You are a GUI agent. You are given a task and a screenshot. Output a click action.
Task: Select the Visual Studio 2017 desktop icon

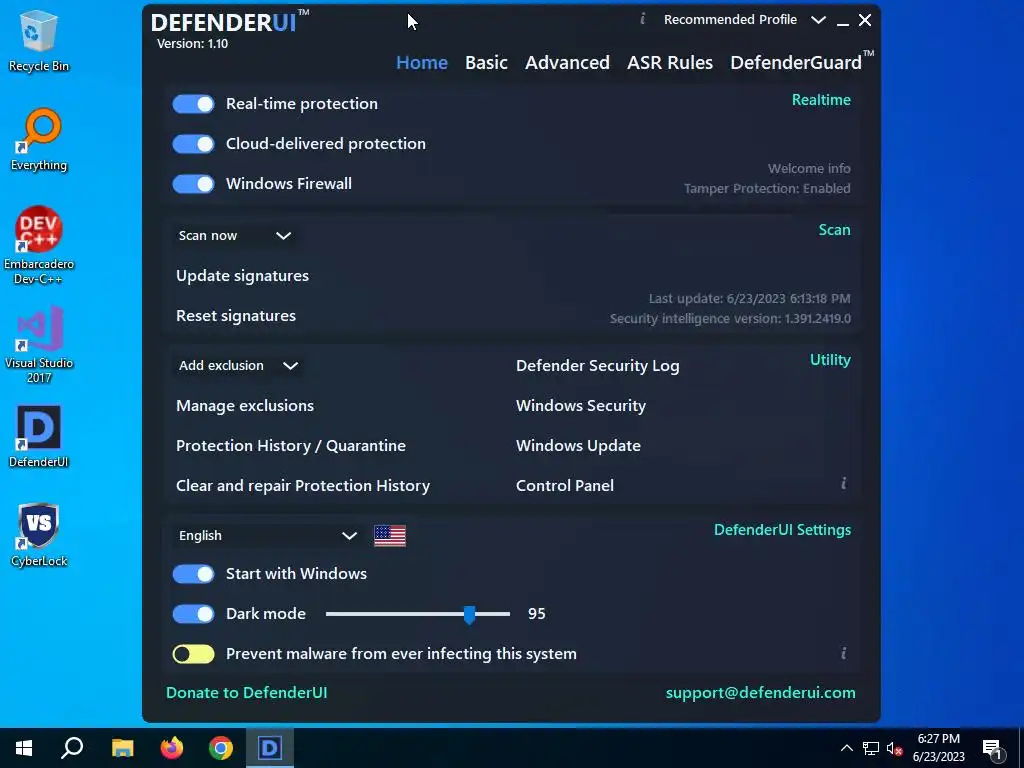pyautogui.click(x=39, y=344)
